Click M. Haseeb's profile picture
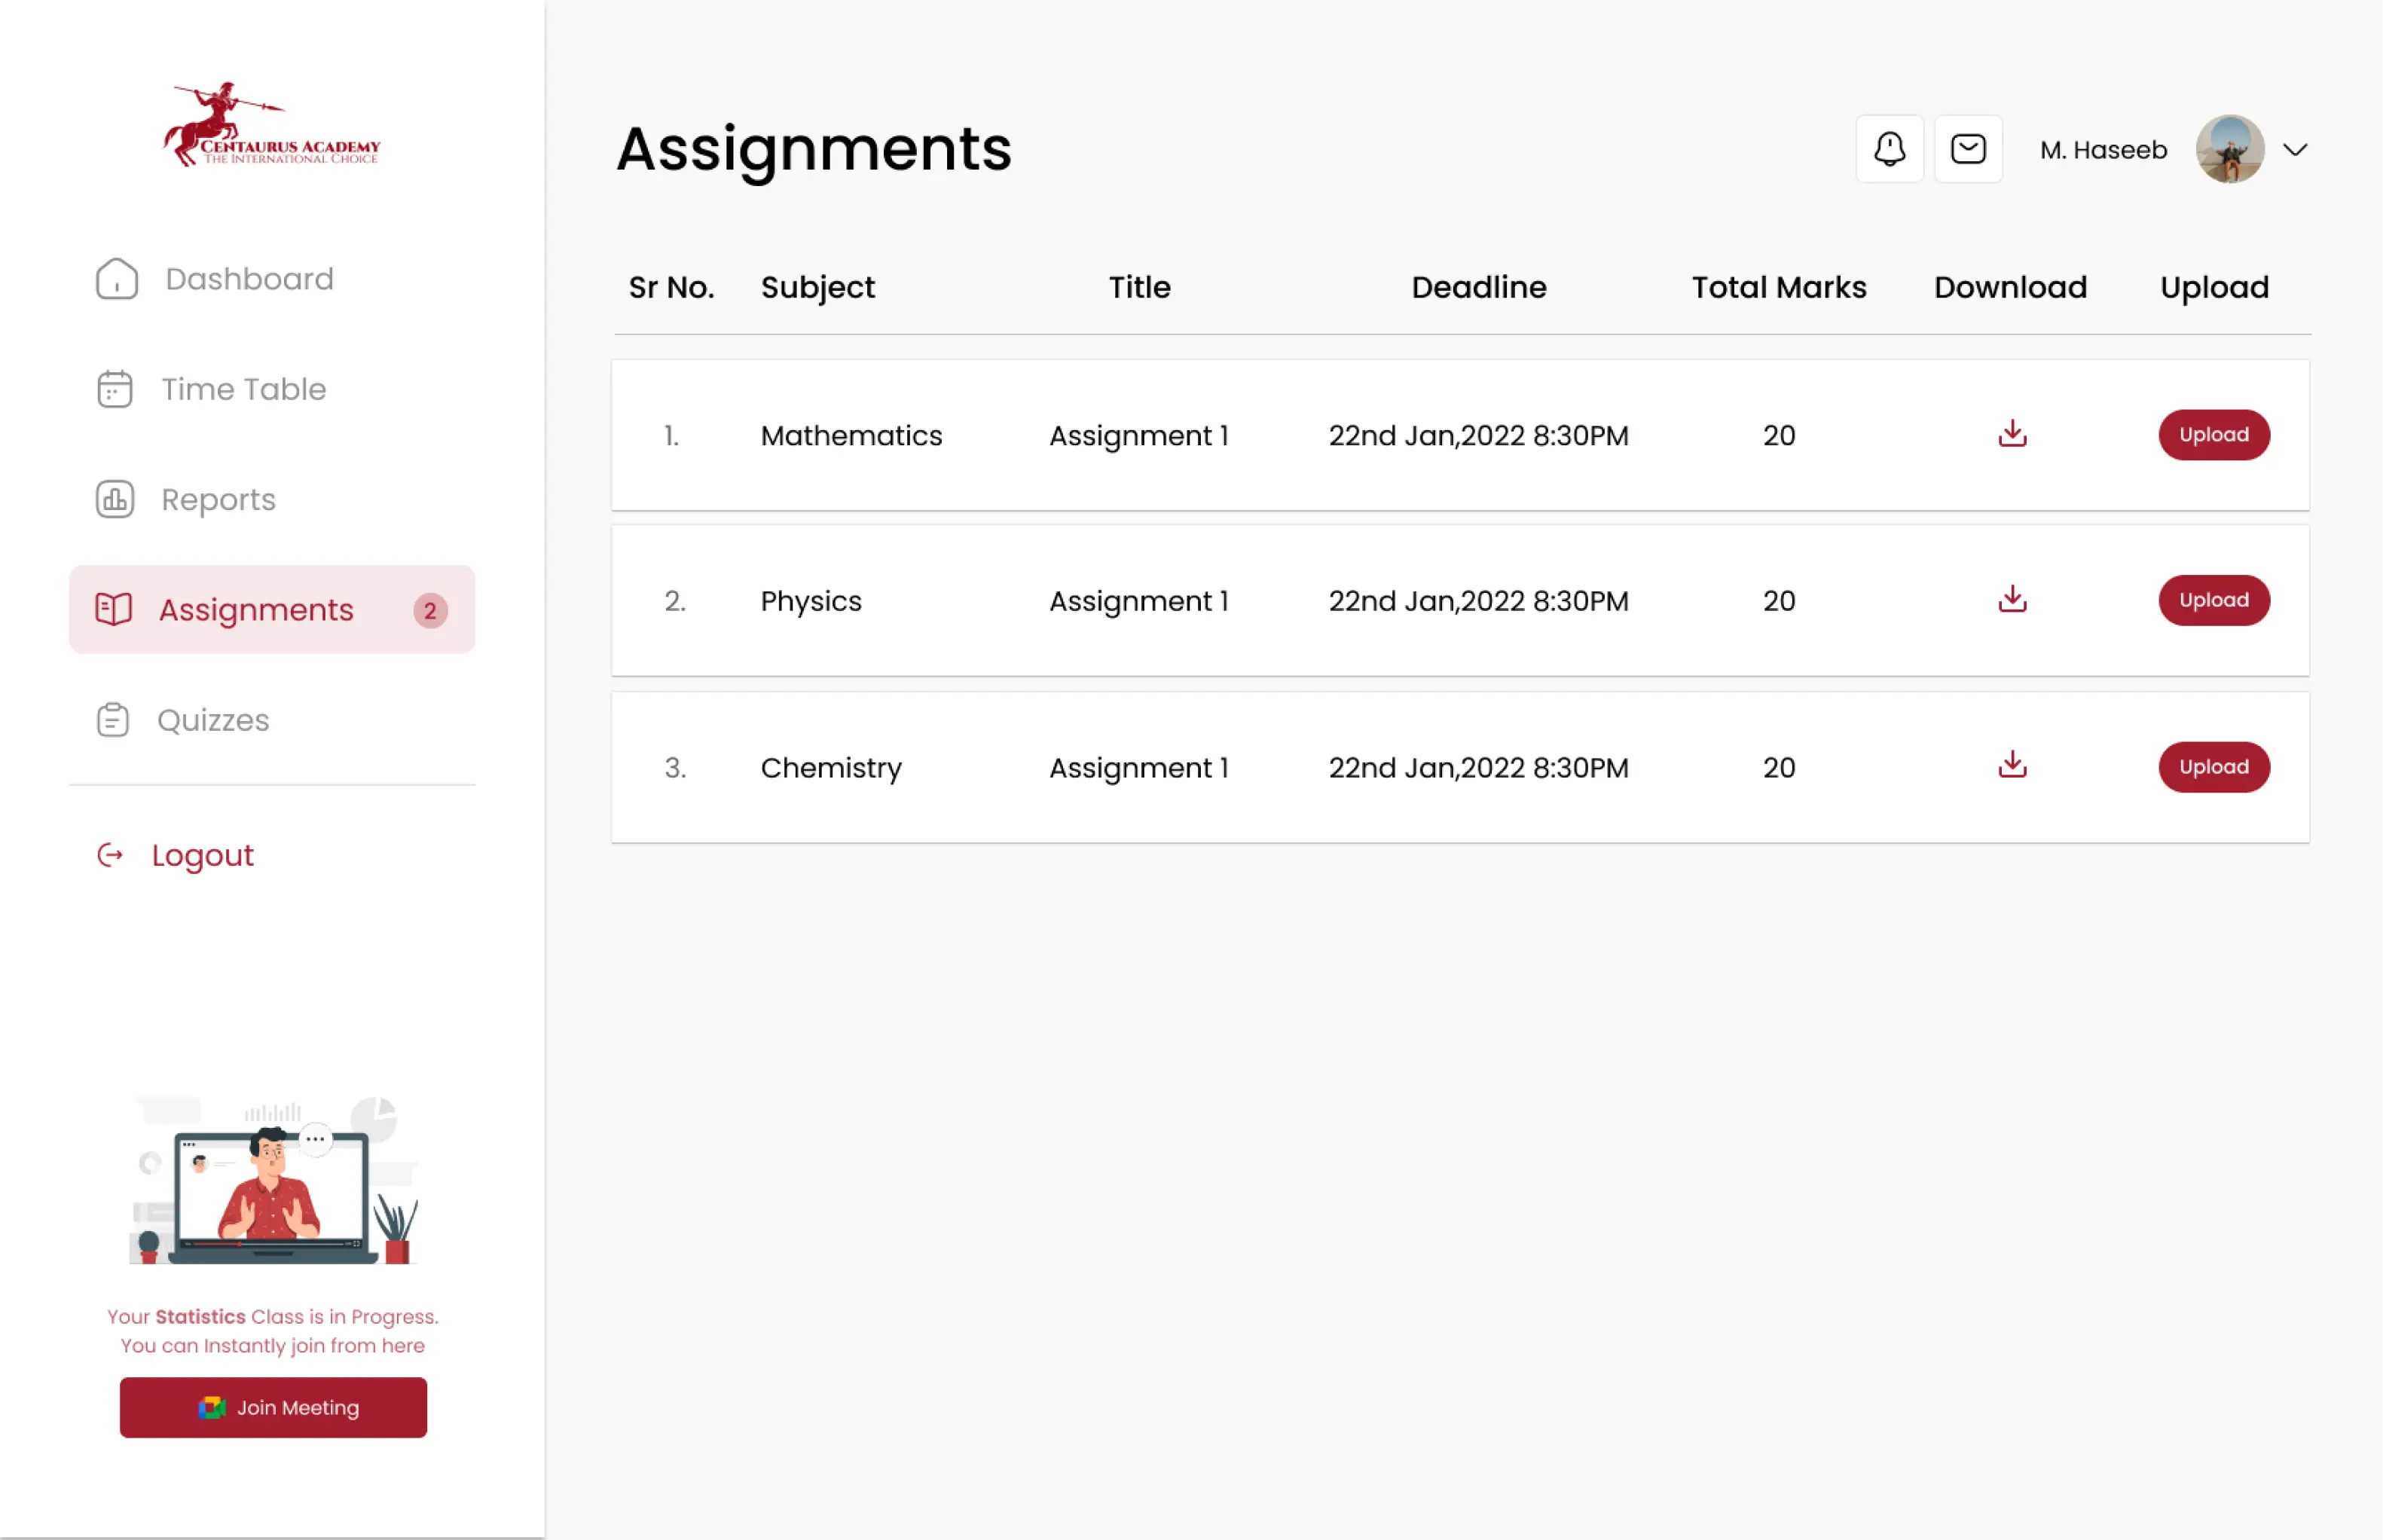This screenshot has width=2383, height=1540. click(x=2229, y=149)
